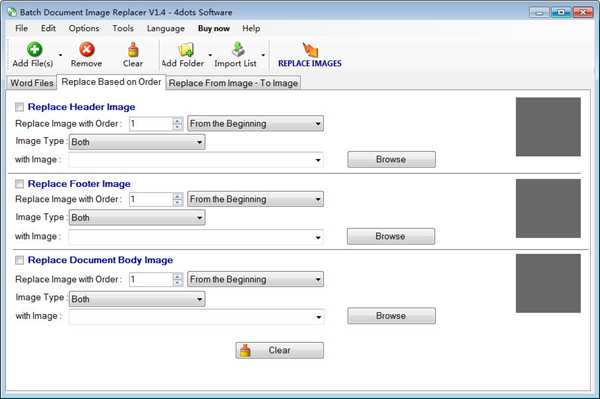Enable the Replace Footer Image checkbox
The height and width of the screenshot is (399, 600).
(x=19, y=184)
